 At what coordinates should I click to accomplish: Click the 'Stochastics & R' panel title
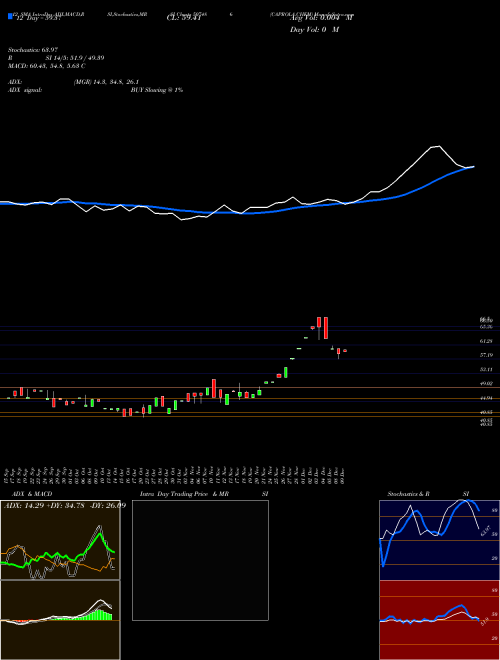point(409,494)
